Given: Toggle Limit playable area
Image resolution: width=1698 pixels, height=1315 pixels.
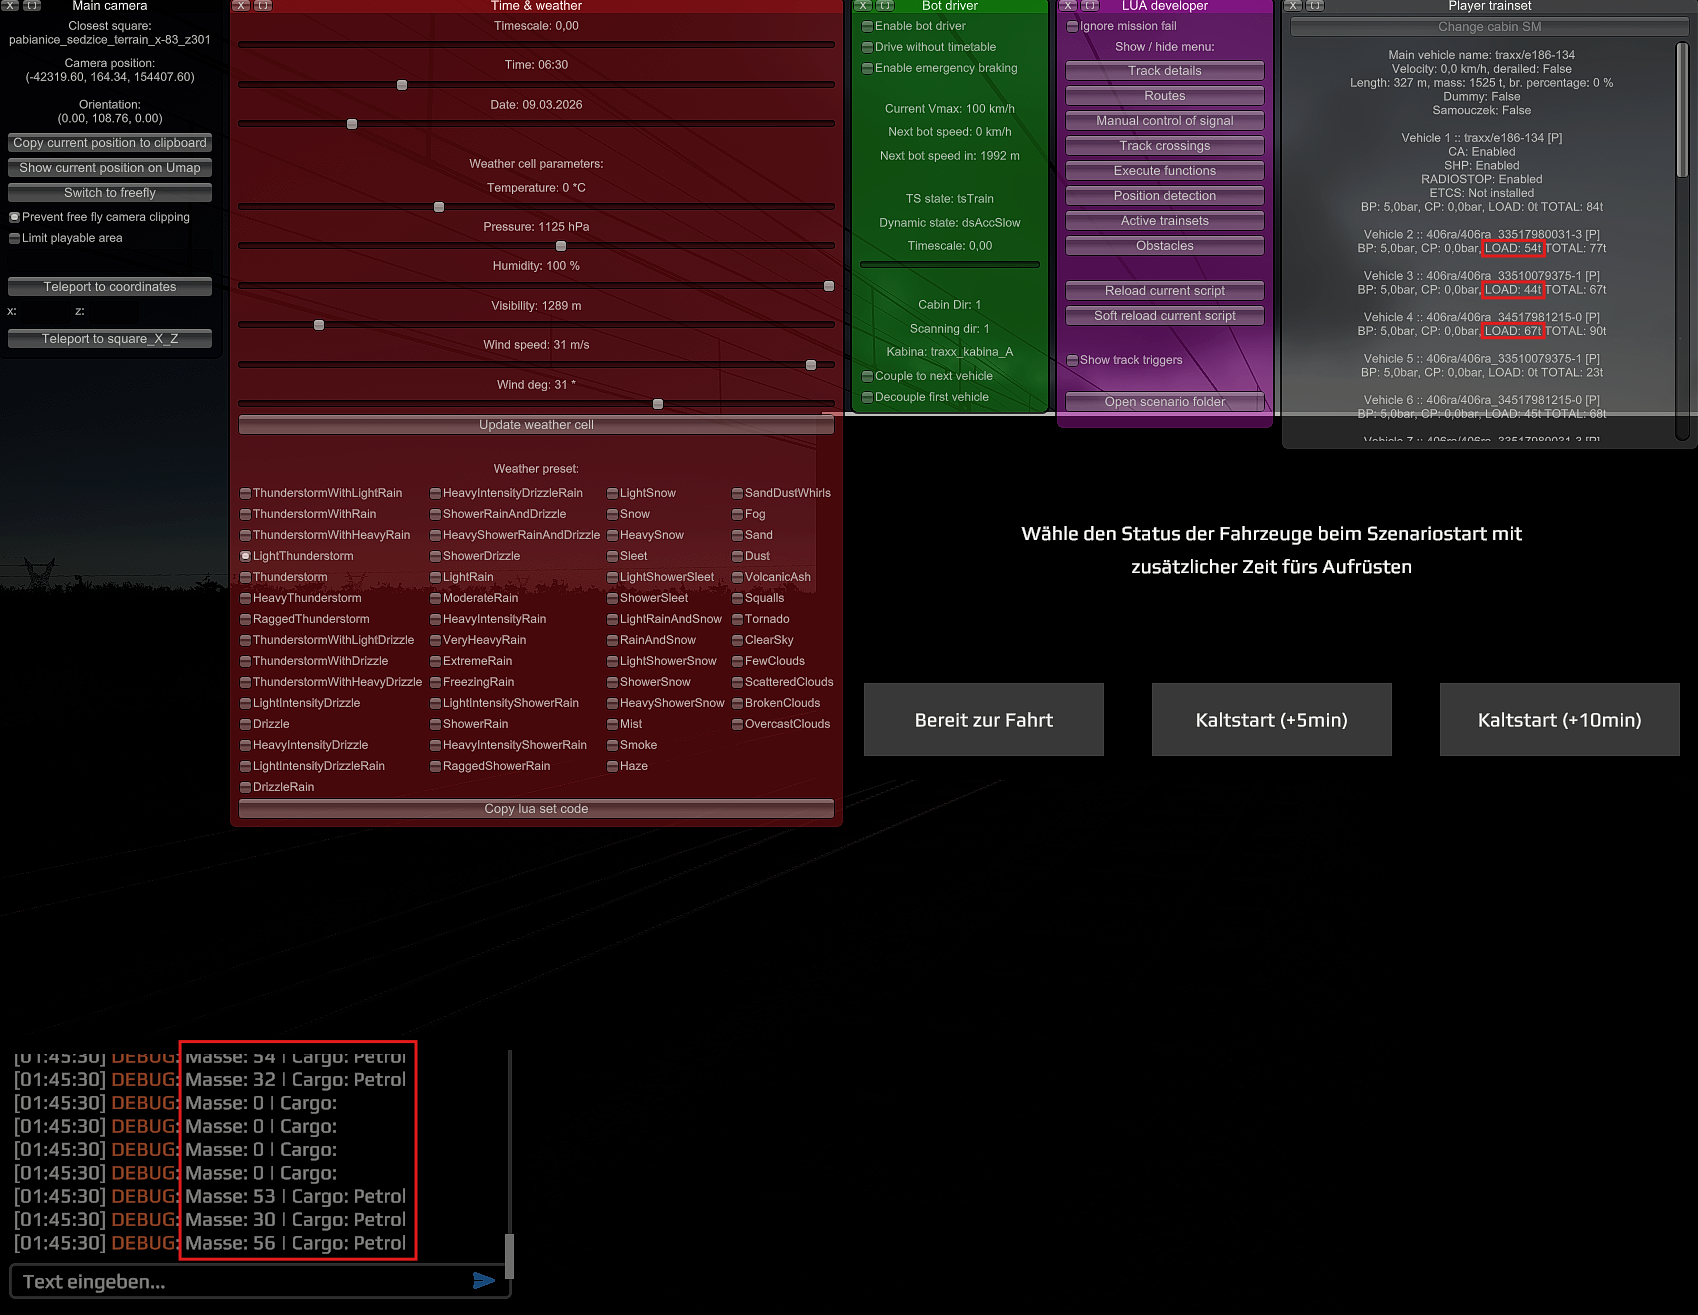Looking at the screenshot, I should point(14,238).
